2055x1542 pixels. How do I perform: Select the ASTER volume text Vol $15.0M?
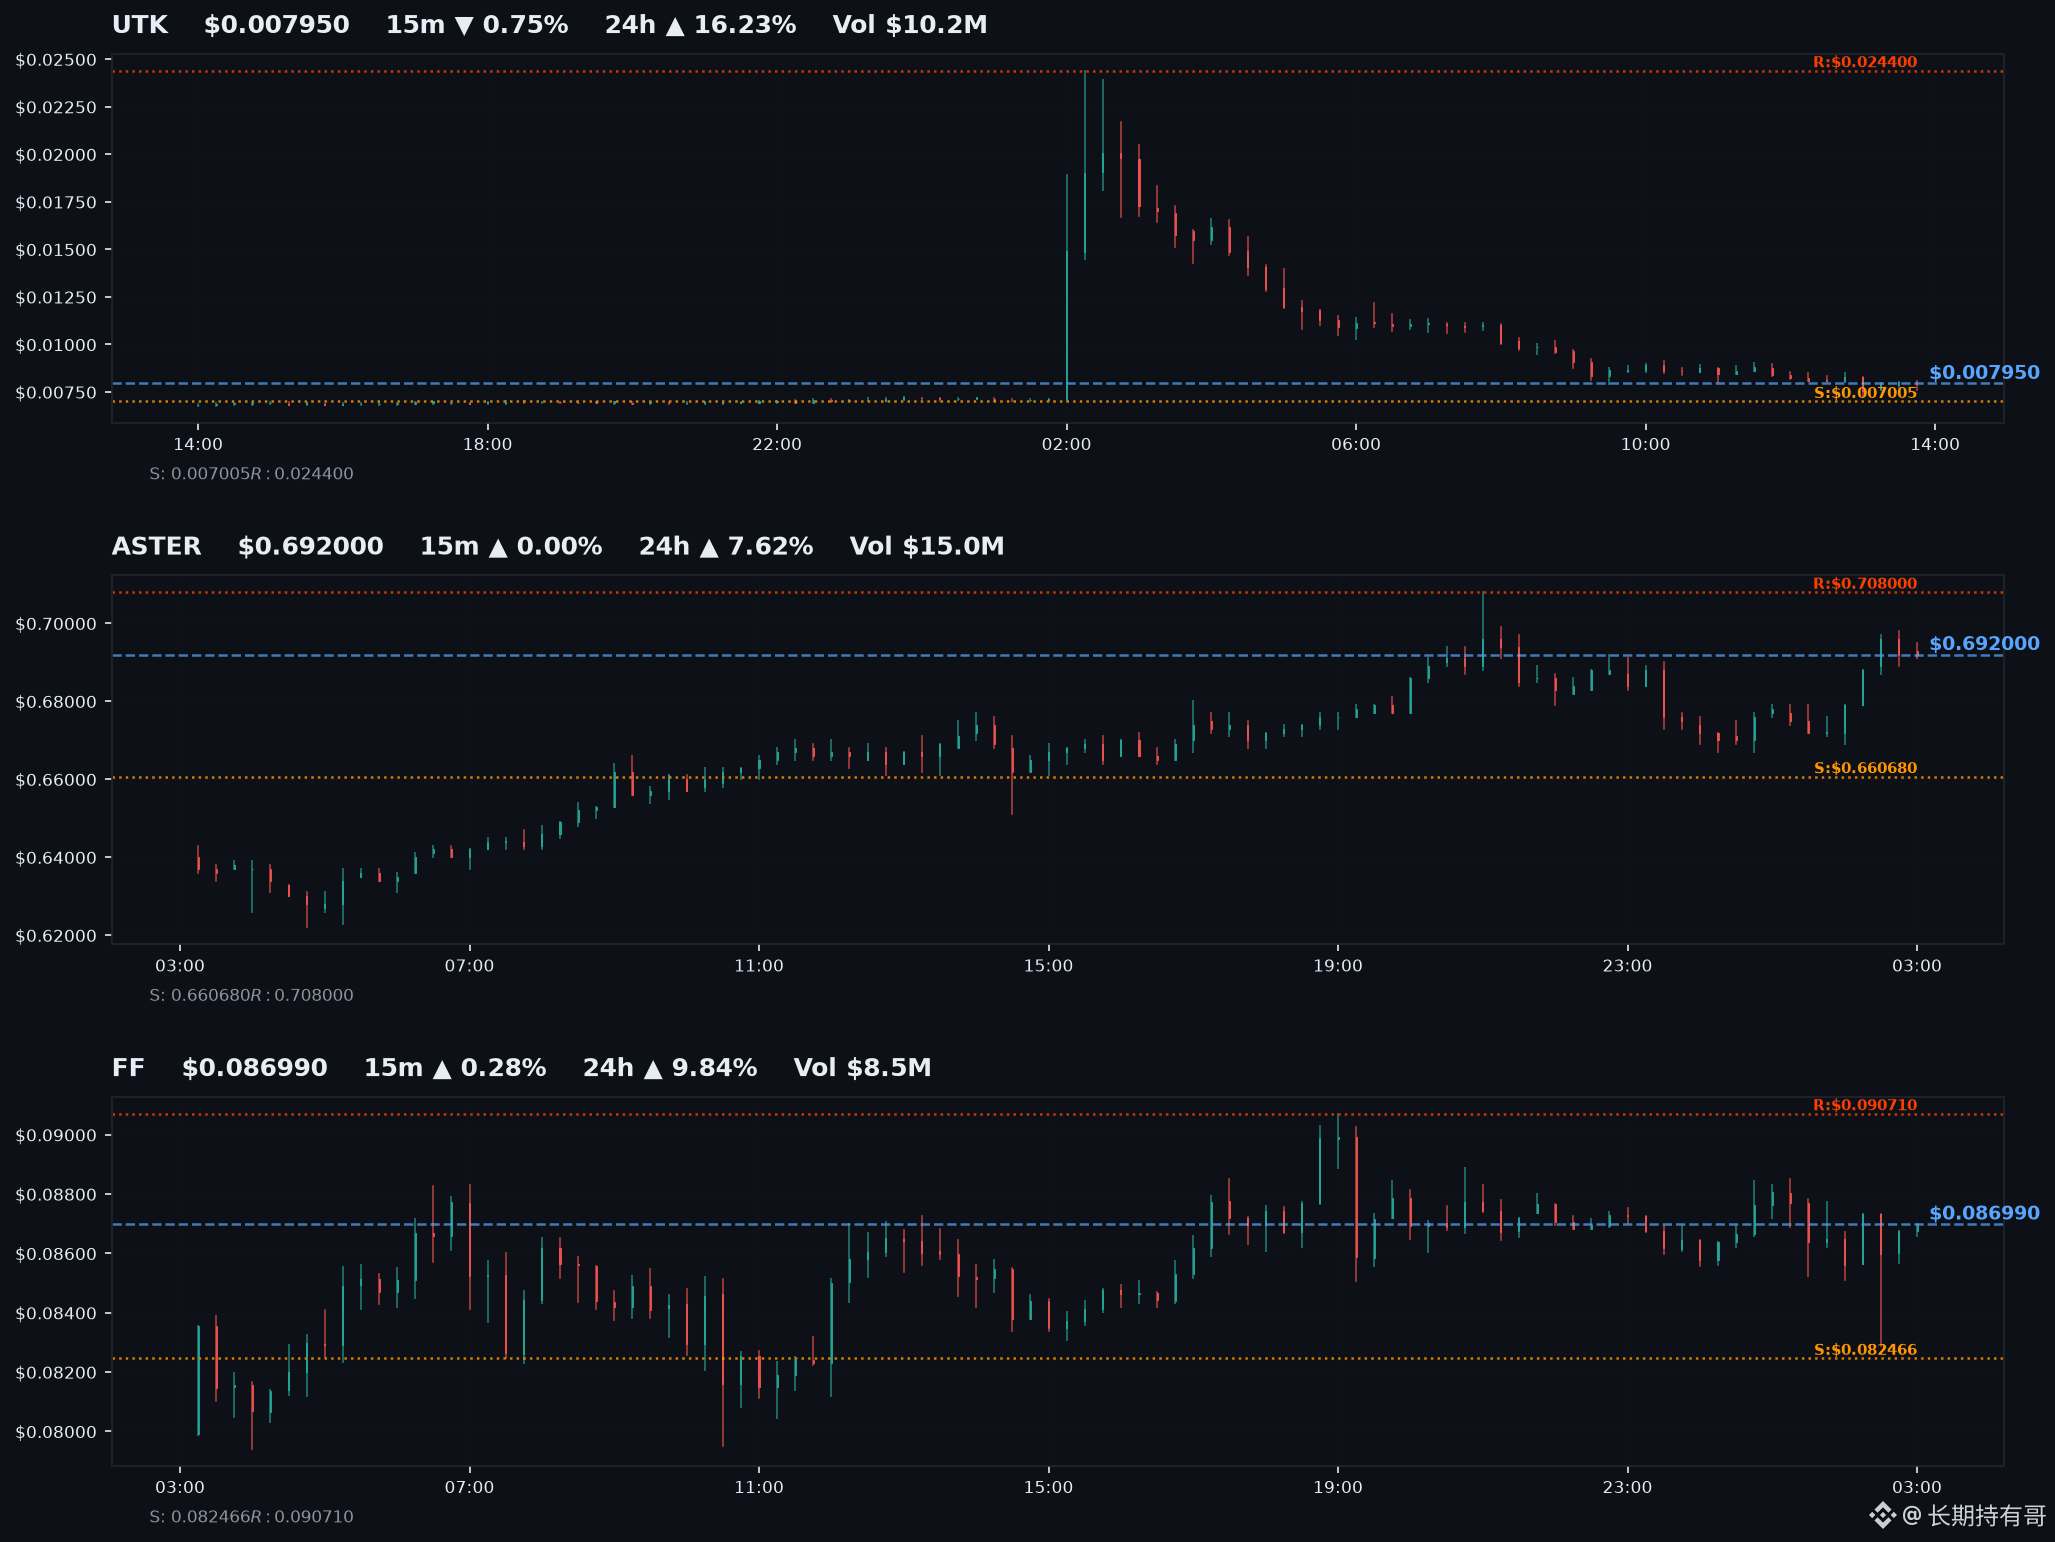pyautogui.click(x=927, y=547)
